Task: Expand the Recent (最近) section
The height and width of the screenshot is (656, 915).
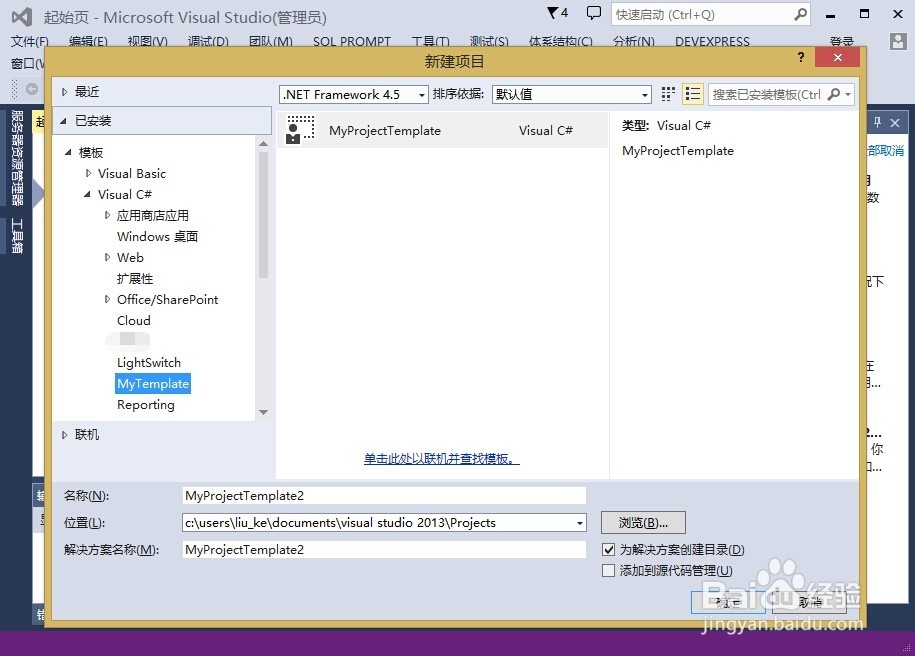Action: [64, 92]
